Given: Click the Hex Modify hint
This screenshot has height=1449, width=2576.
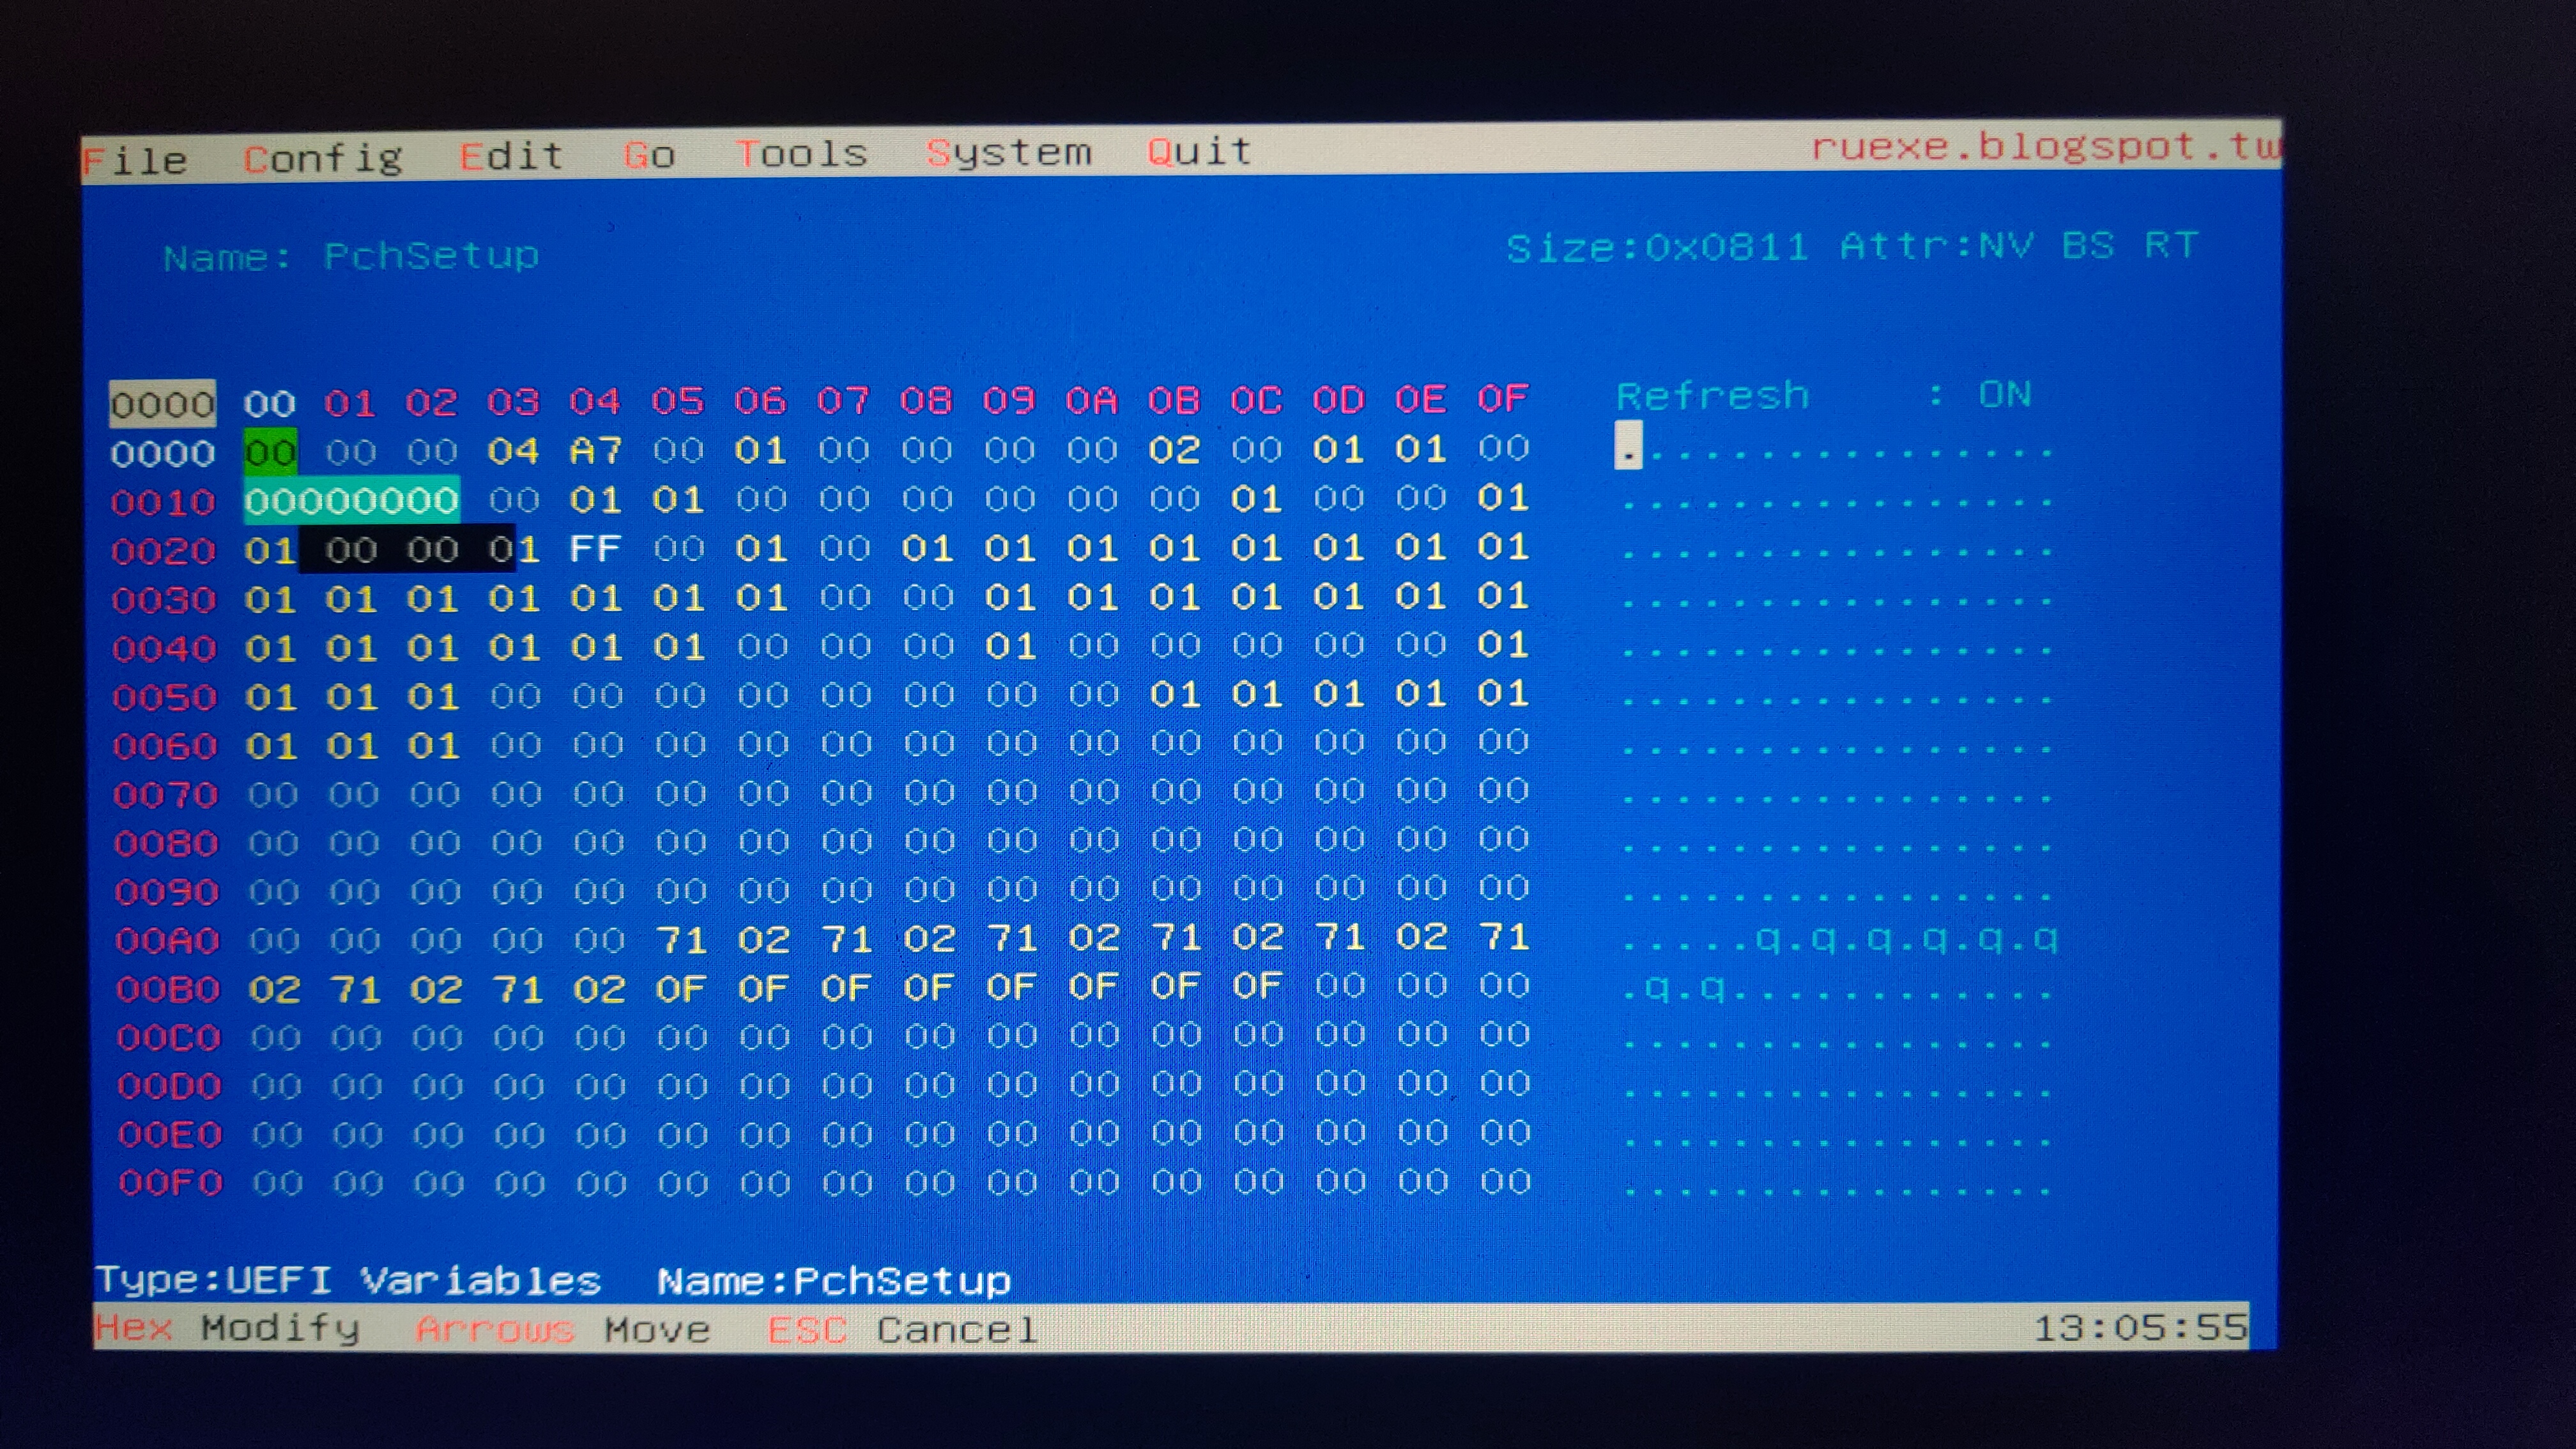Looking at the screenshot, I should click(x=226, y=1328).
